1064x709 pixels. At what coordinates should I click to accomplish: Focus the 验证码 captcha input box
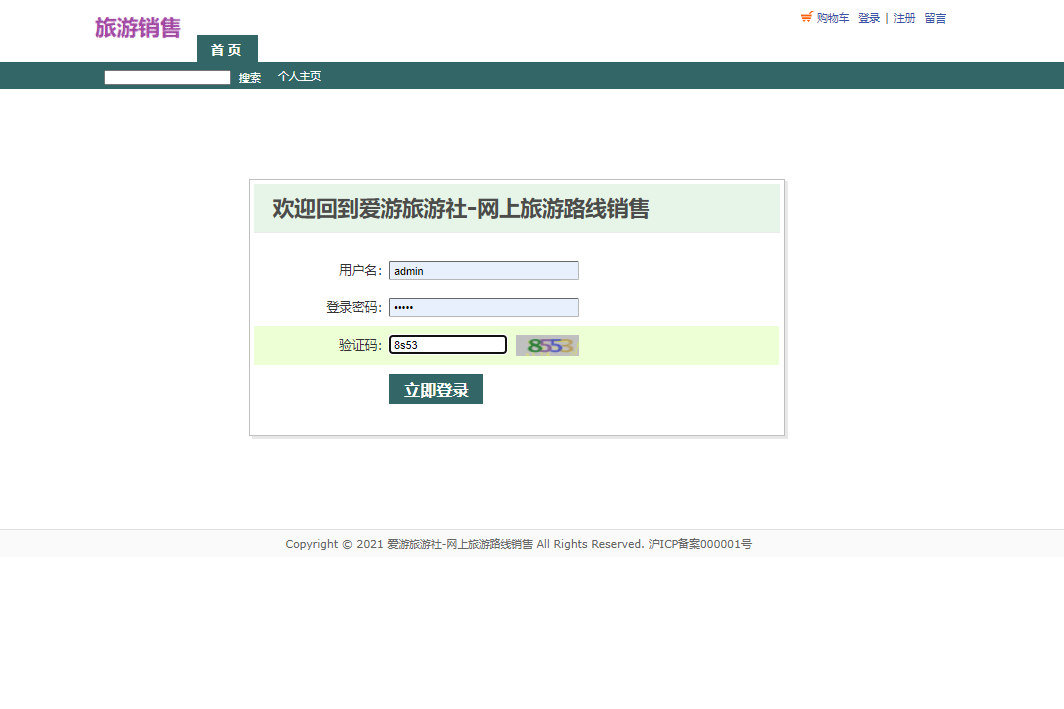[447, 344]
